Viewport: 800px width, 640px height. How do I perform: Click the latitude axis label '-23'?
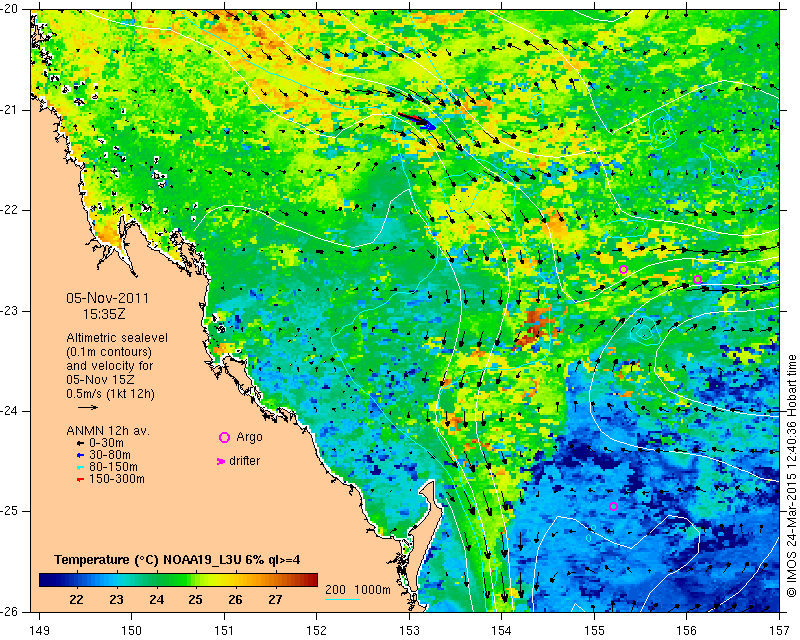point(8,311)
